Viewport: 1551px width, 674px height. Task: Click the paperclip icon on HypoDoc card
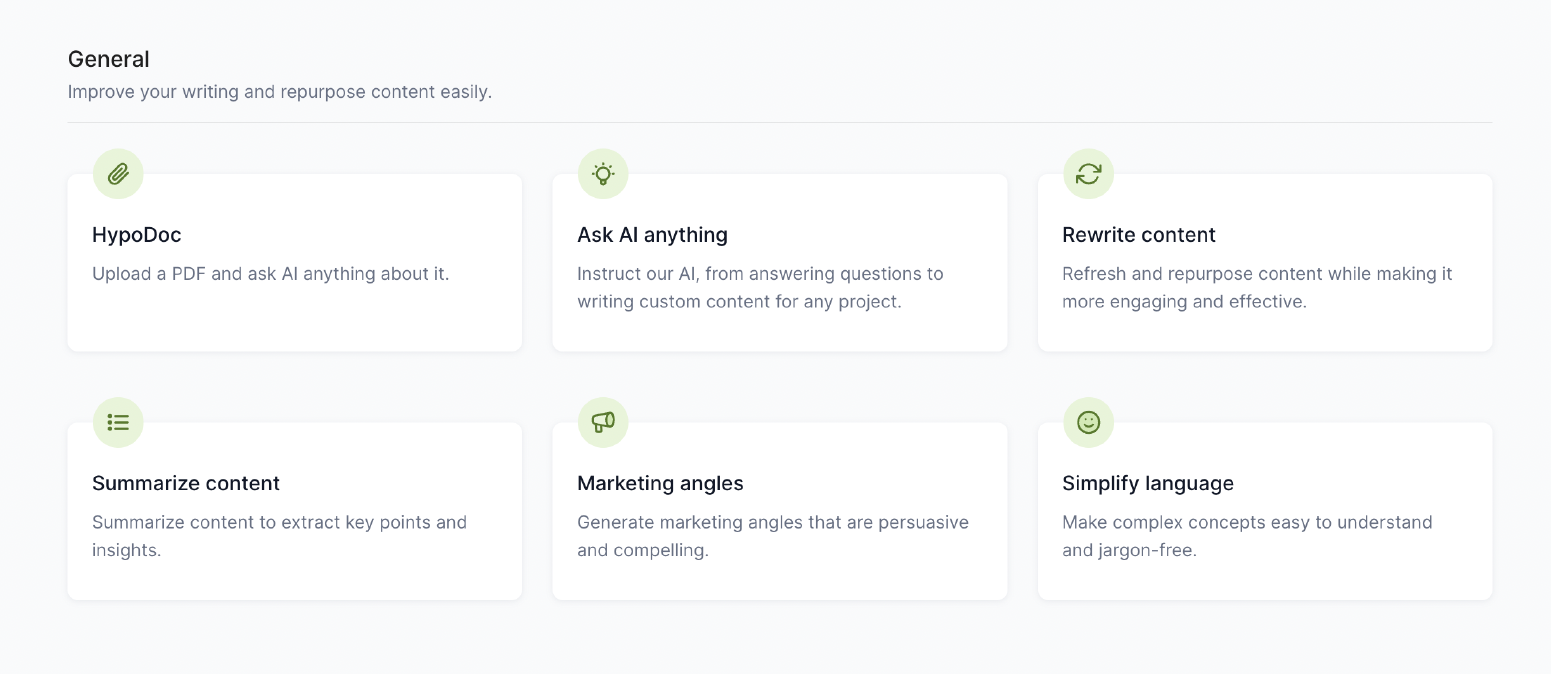click(118, 174)
